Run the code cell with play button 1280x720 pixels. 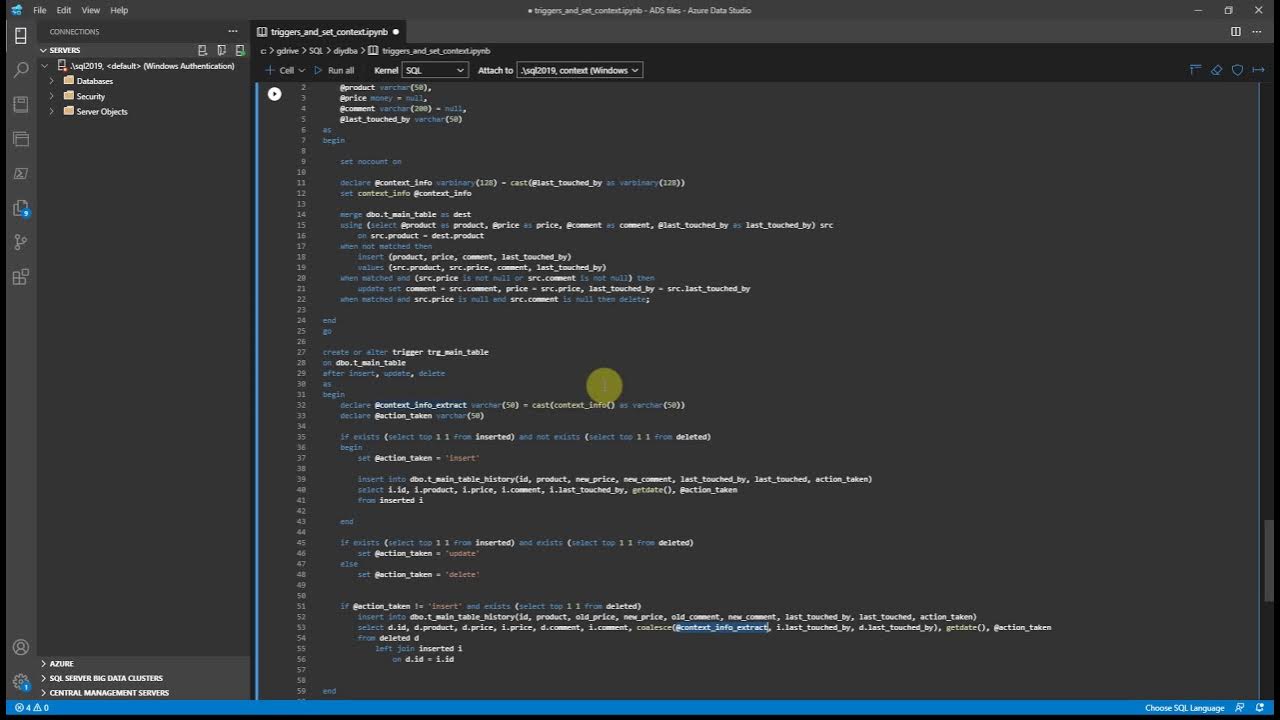pyautogui.click(x=274, y=93)
